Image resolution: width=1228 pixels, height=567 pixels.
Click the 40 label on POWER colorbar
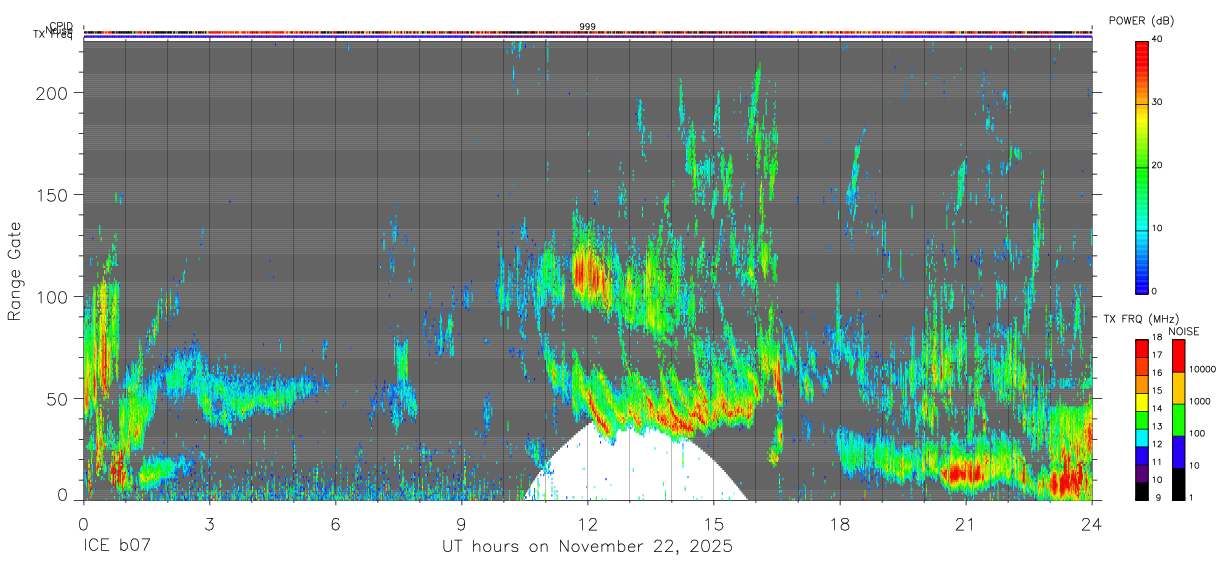(1158, 40)
